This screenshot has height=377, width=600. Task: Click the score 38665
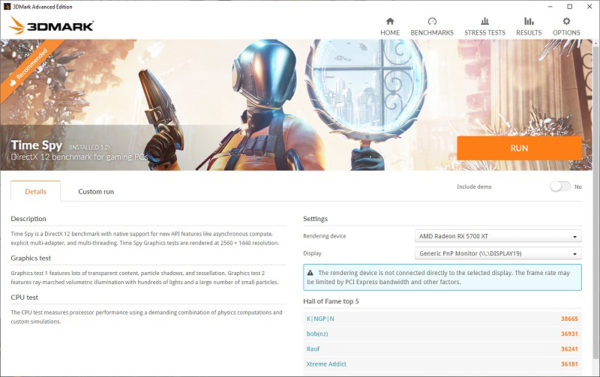click(x=569, y=318)
